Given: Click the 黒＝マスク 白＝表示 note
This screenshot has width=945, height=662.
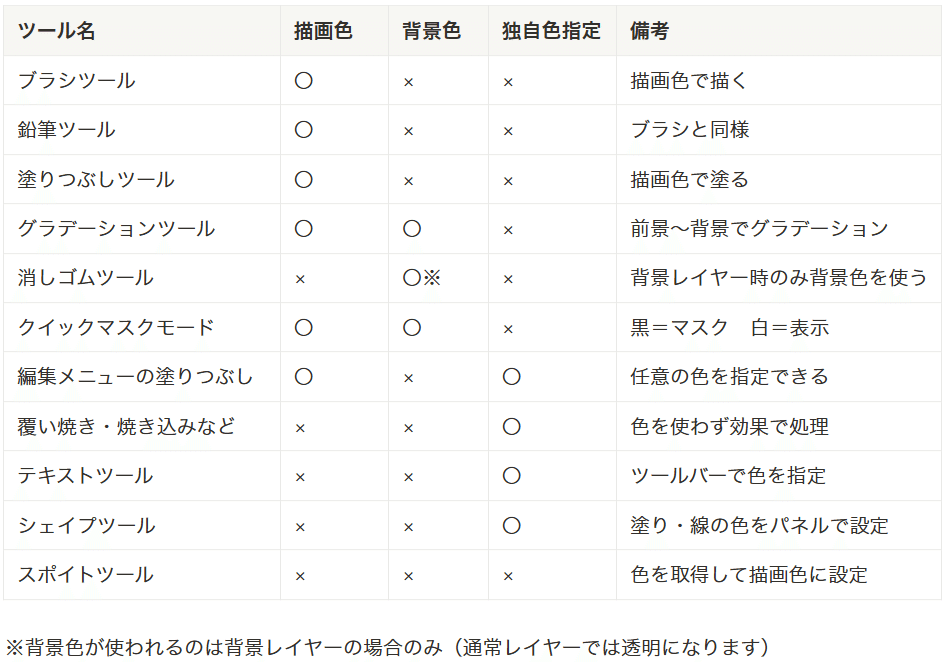Looking at the screenshot, I should pyautogui.click(x=730, y=327).
